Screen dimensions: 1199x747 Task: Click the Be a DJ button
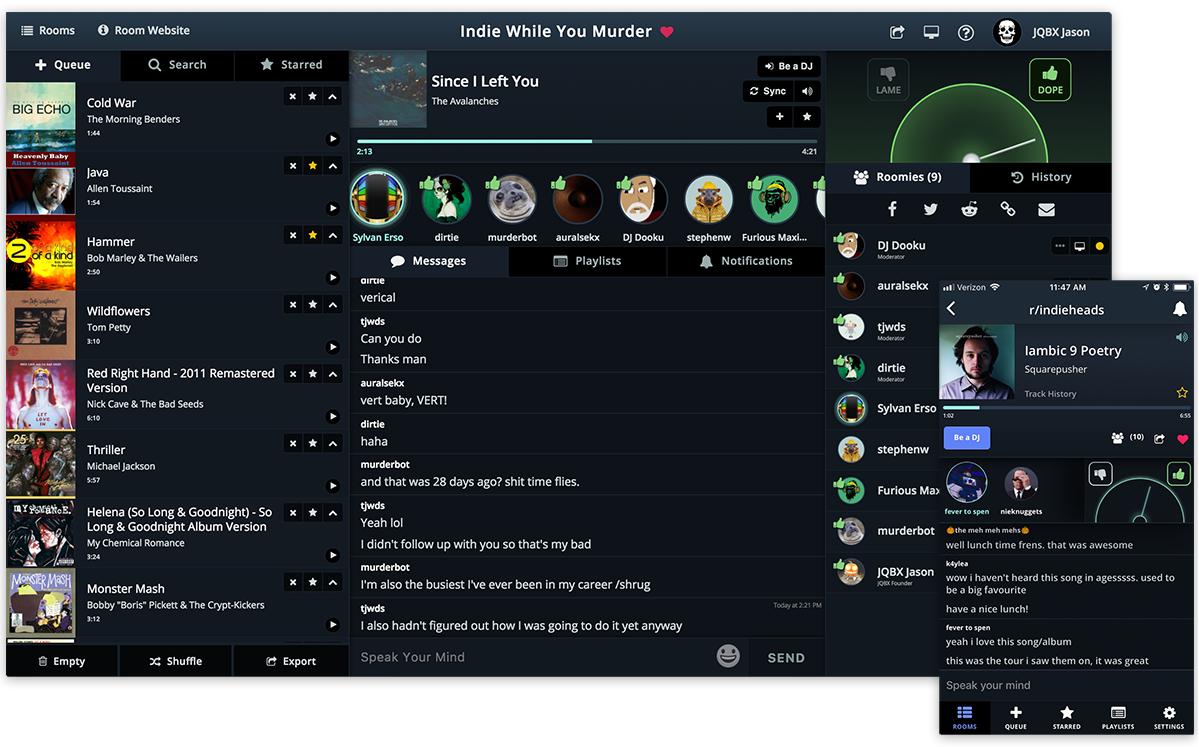point(788,66)
